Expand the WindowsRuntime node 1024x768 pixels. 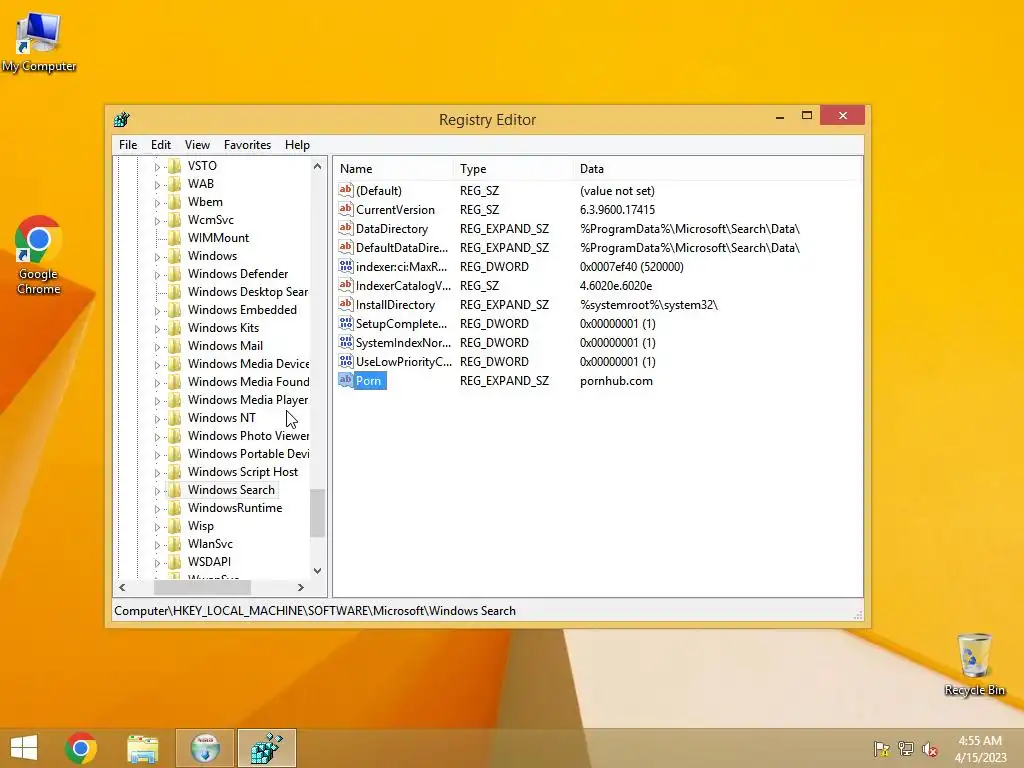(x=157, y=509)
